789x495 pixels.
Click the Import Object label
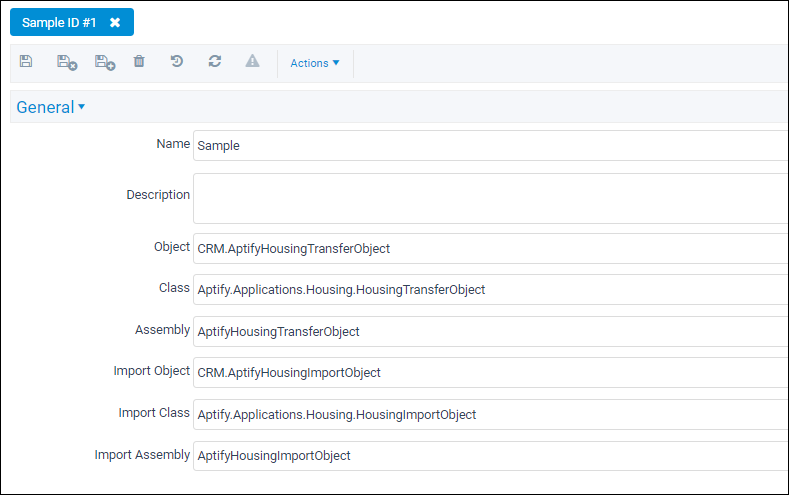coord(151,371)
